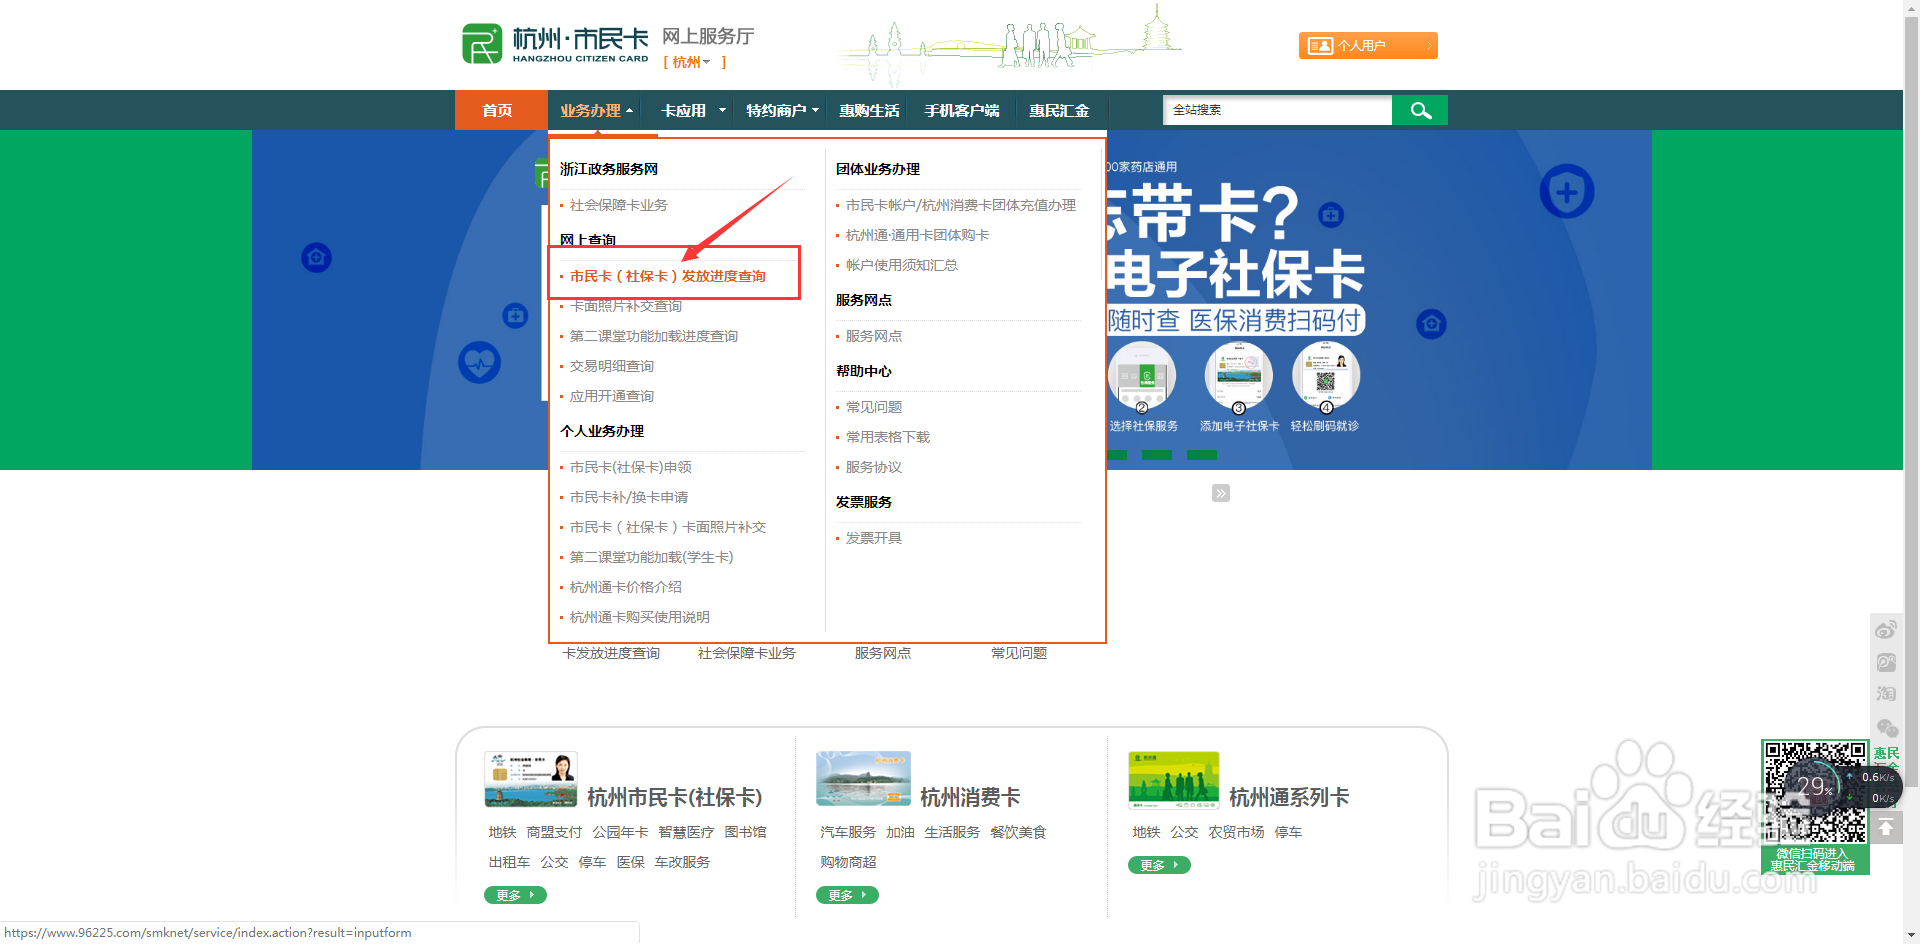Open 第二课堂功能加载进度查询 link
Image resolution: width=1920 pixels, height=944 pixels.
click(654, 336)
